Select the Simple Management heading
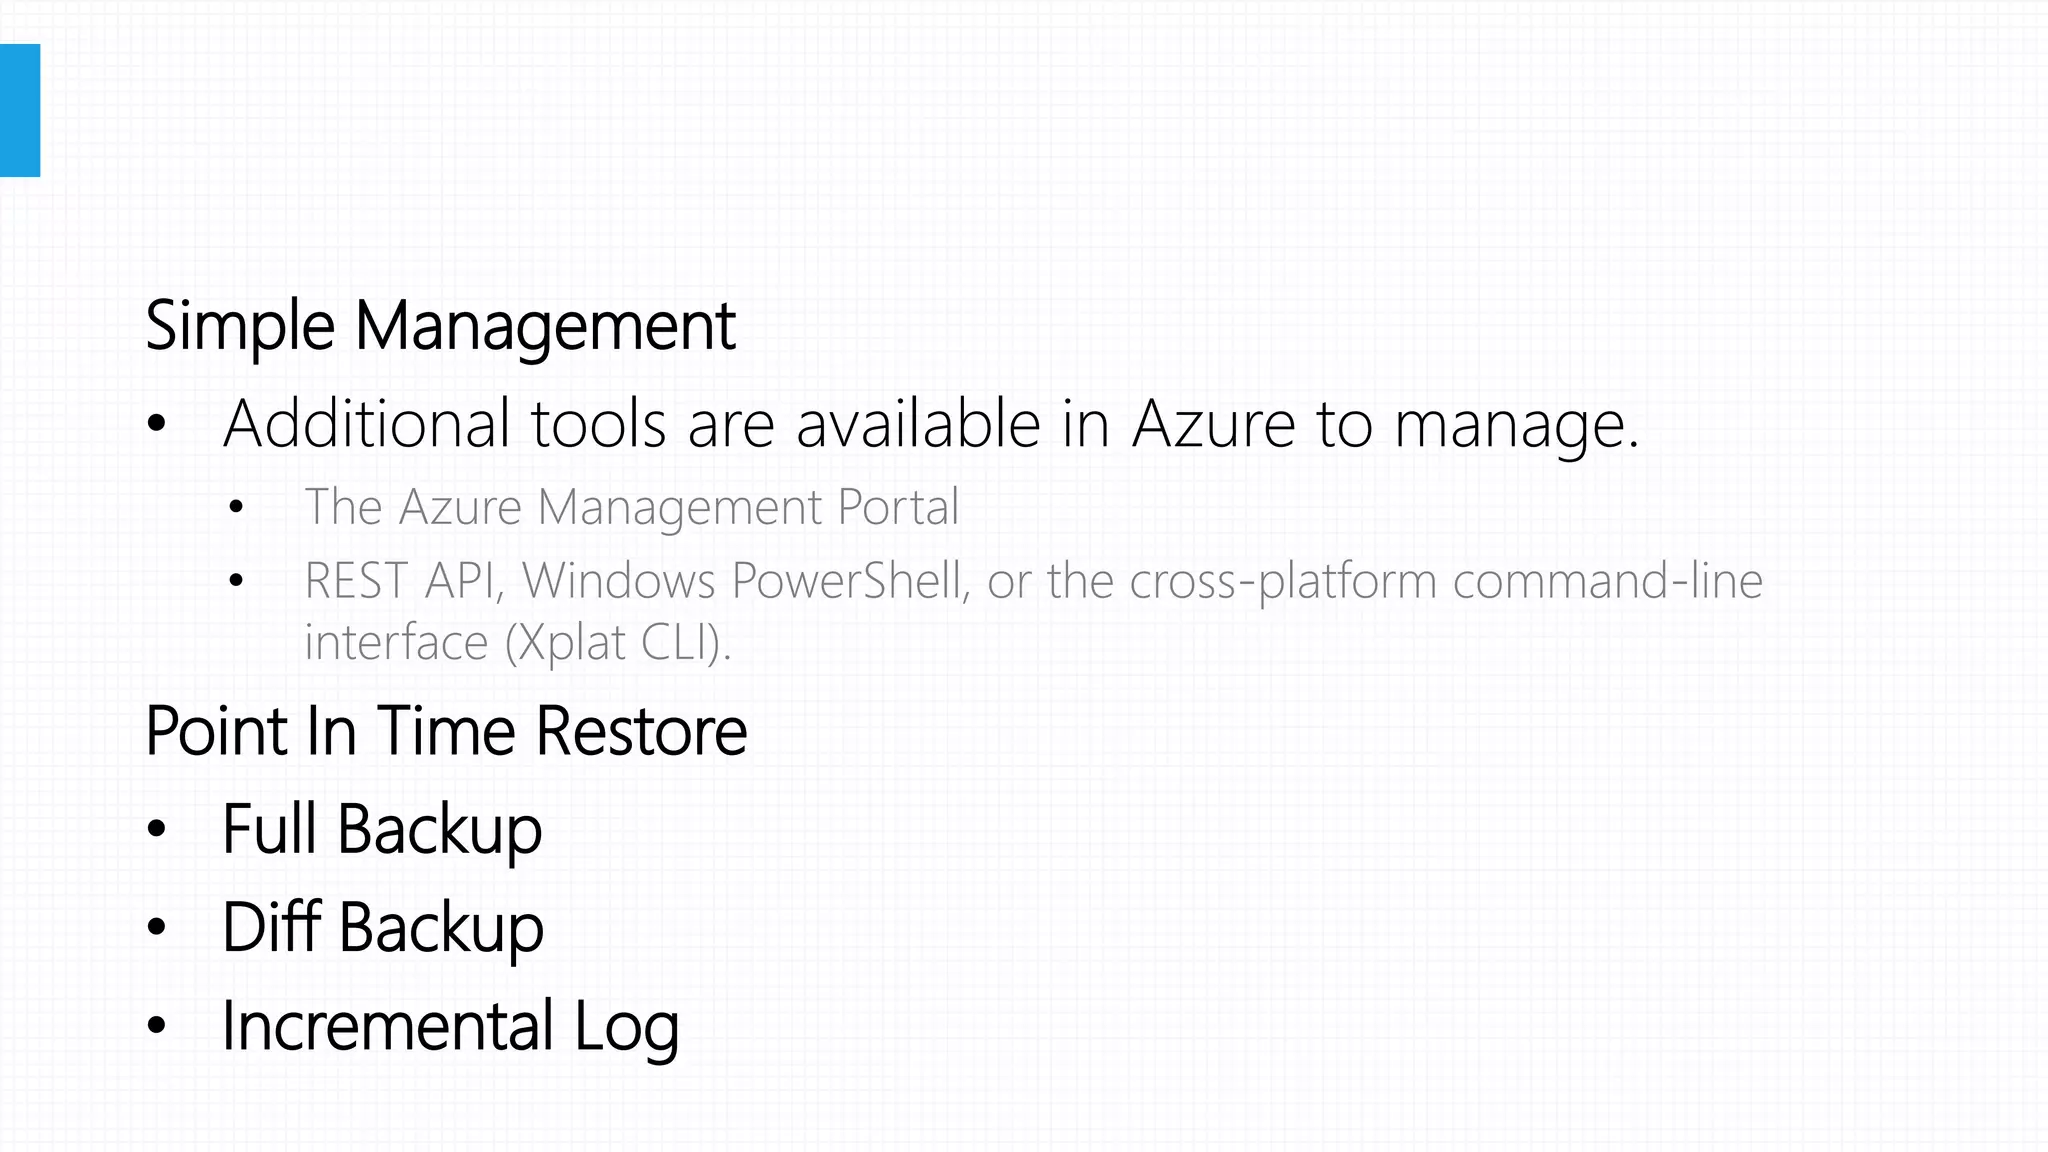The image size is (2048, 1152). [440, 326]
